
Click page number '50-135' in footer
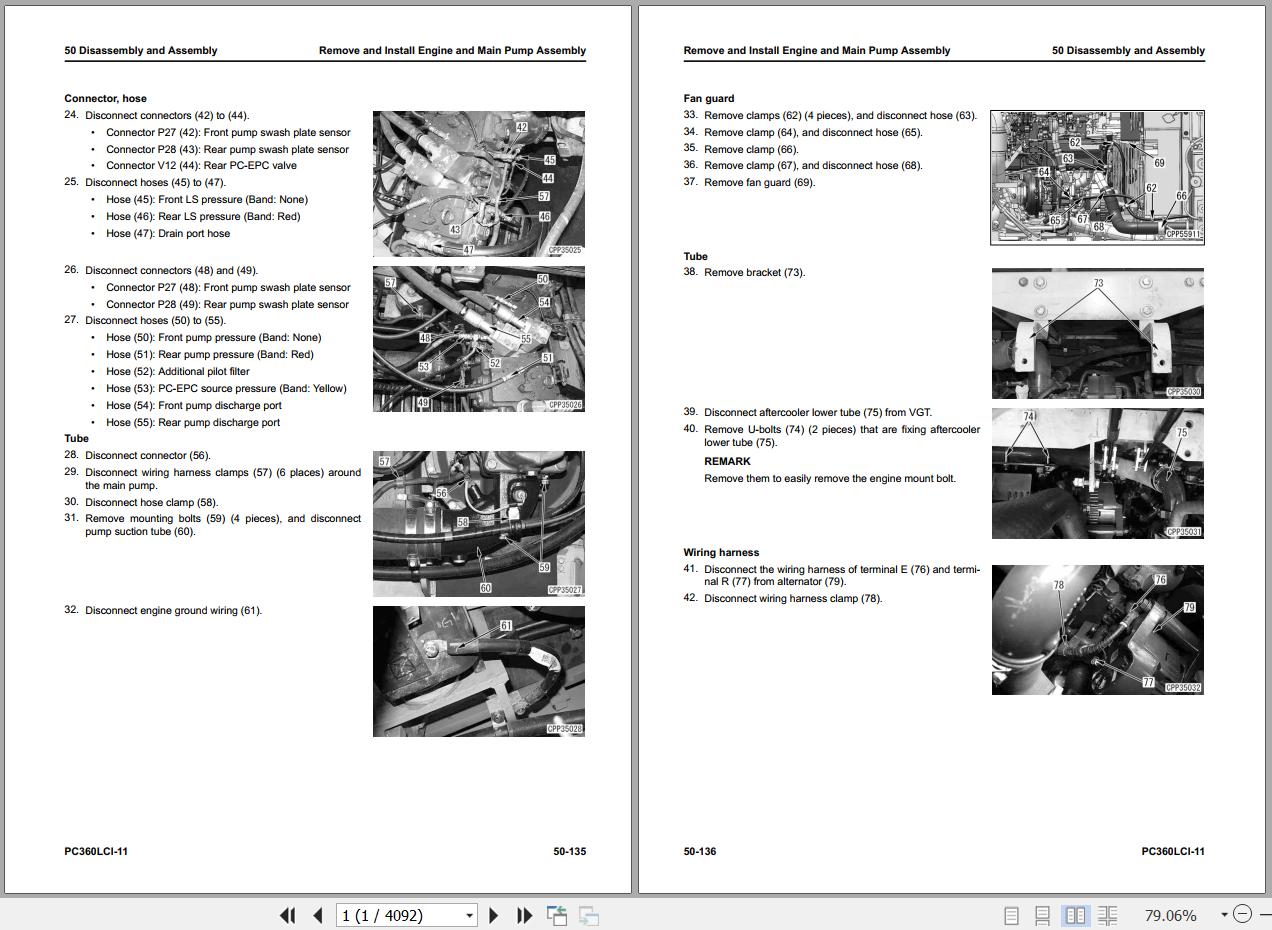click(x=570, y=851)
